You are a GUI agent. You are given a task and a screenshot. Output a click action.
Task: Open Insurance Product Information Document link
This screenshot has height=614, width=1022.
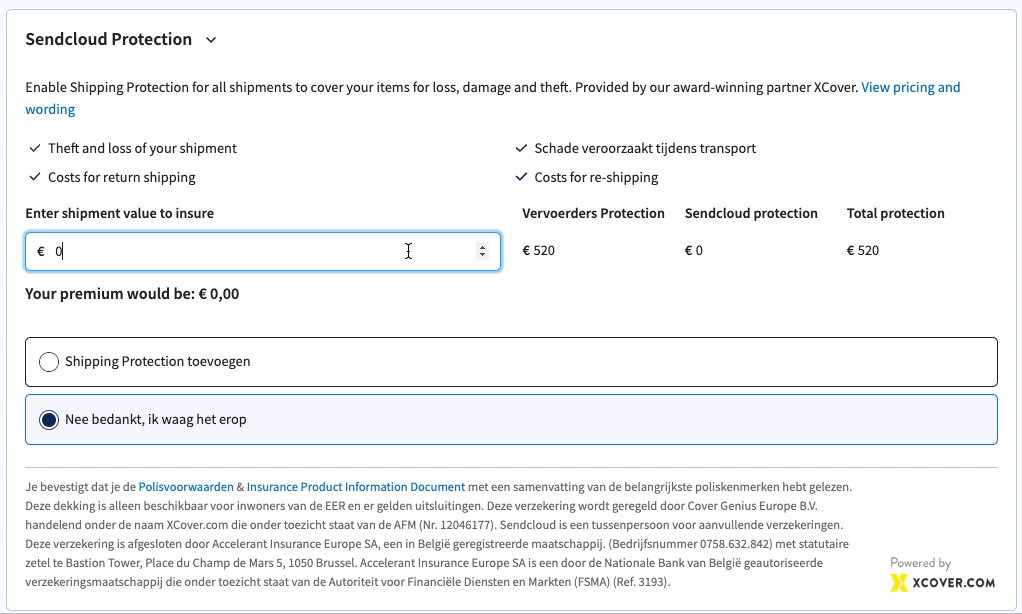point(356,487)
